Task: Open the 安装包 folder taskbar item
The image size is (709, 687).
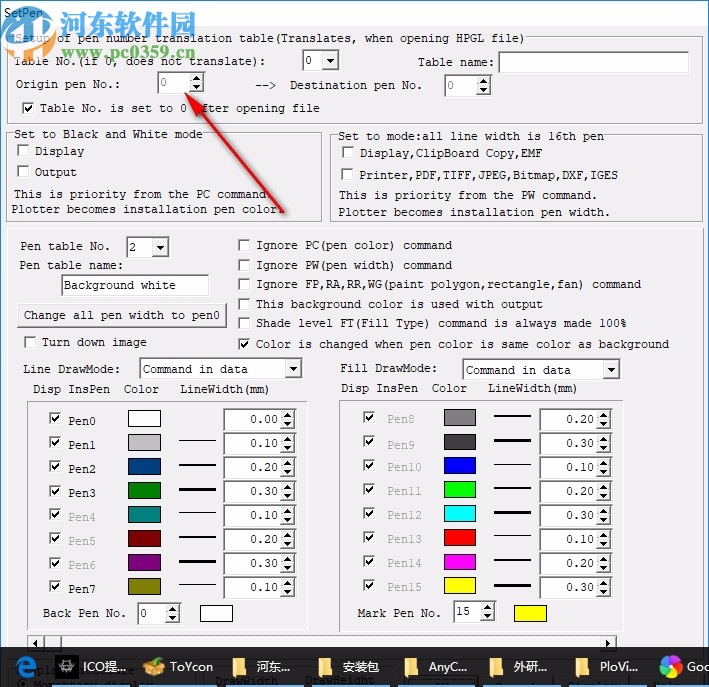Action: click(348, 667)
